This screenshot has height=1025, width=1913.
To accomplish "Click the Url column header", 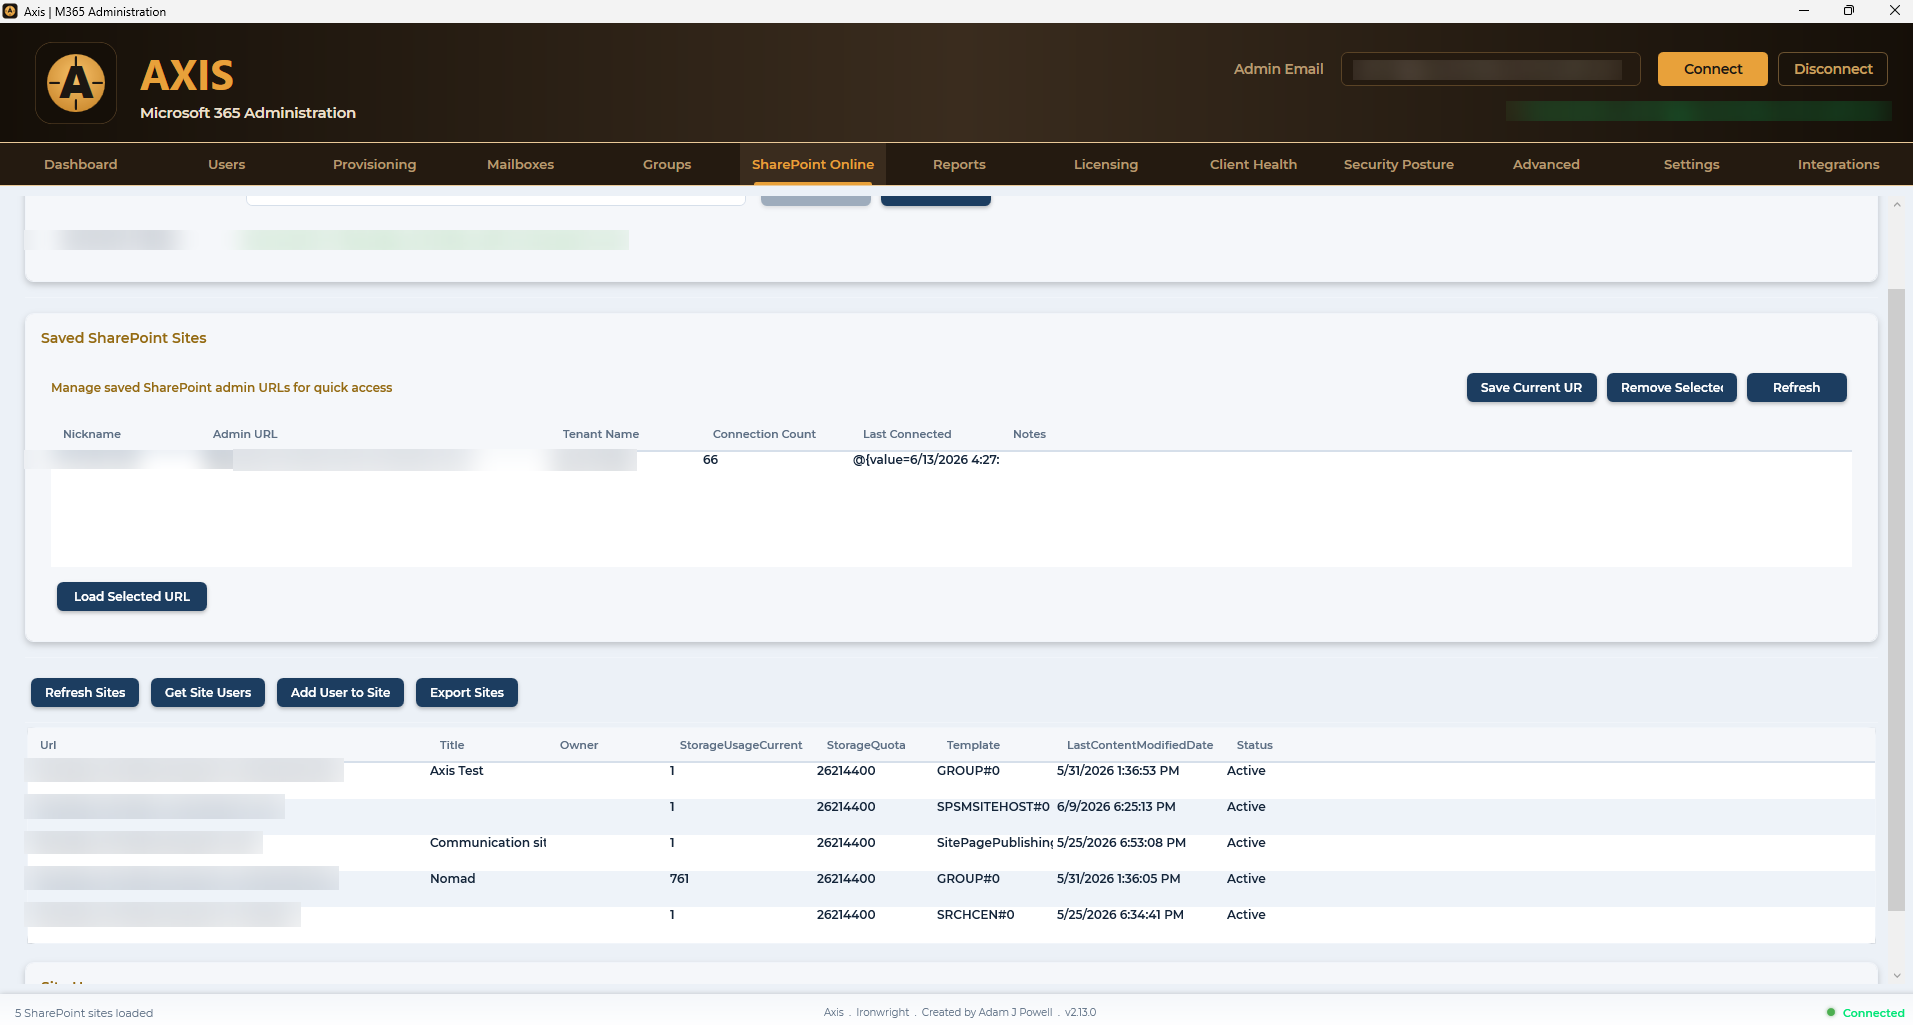I will point(48,745).
